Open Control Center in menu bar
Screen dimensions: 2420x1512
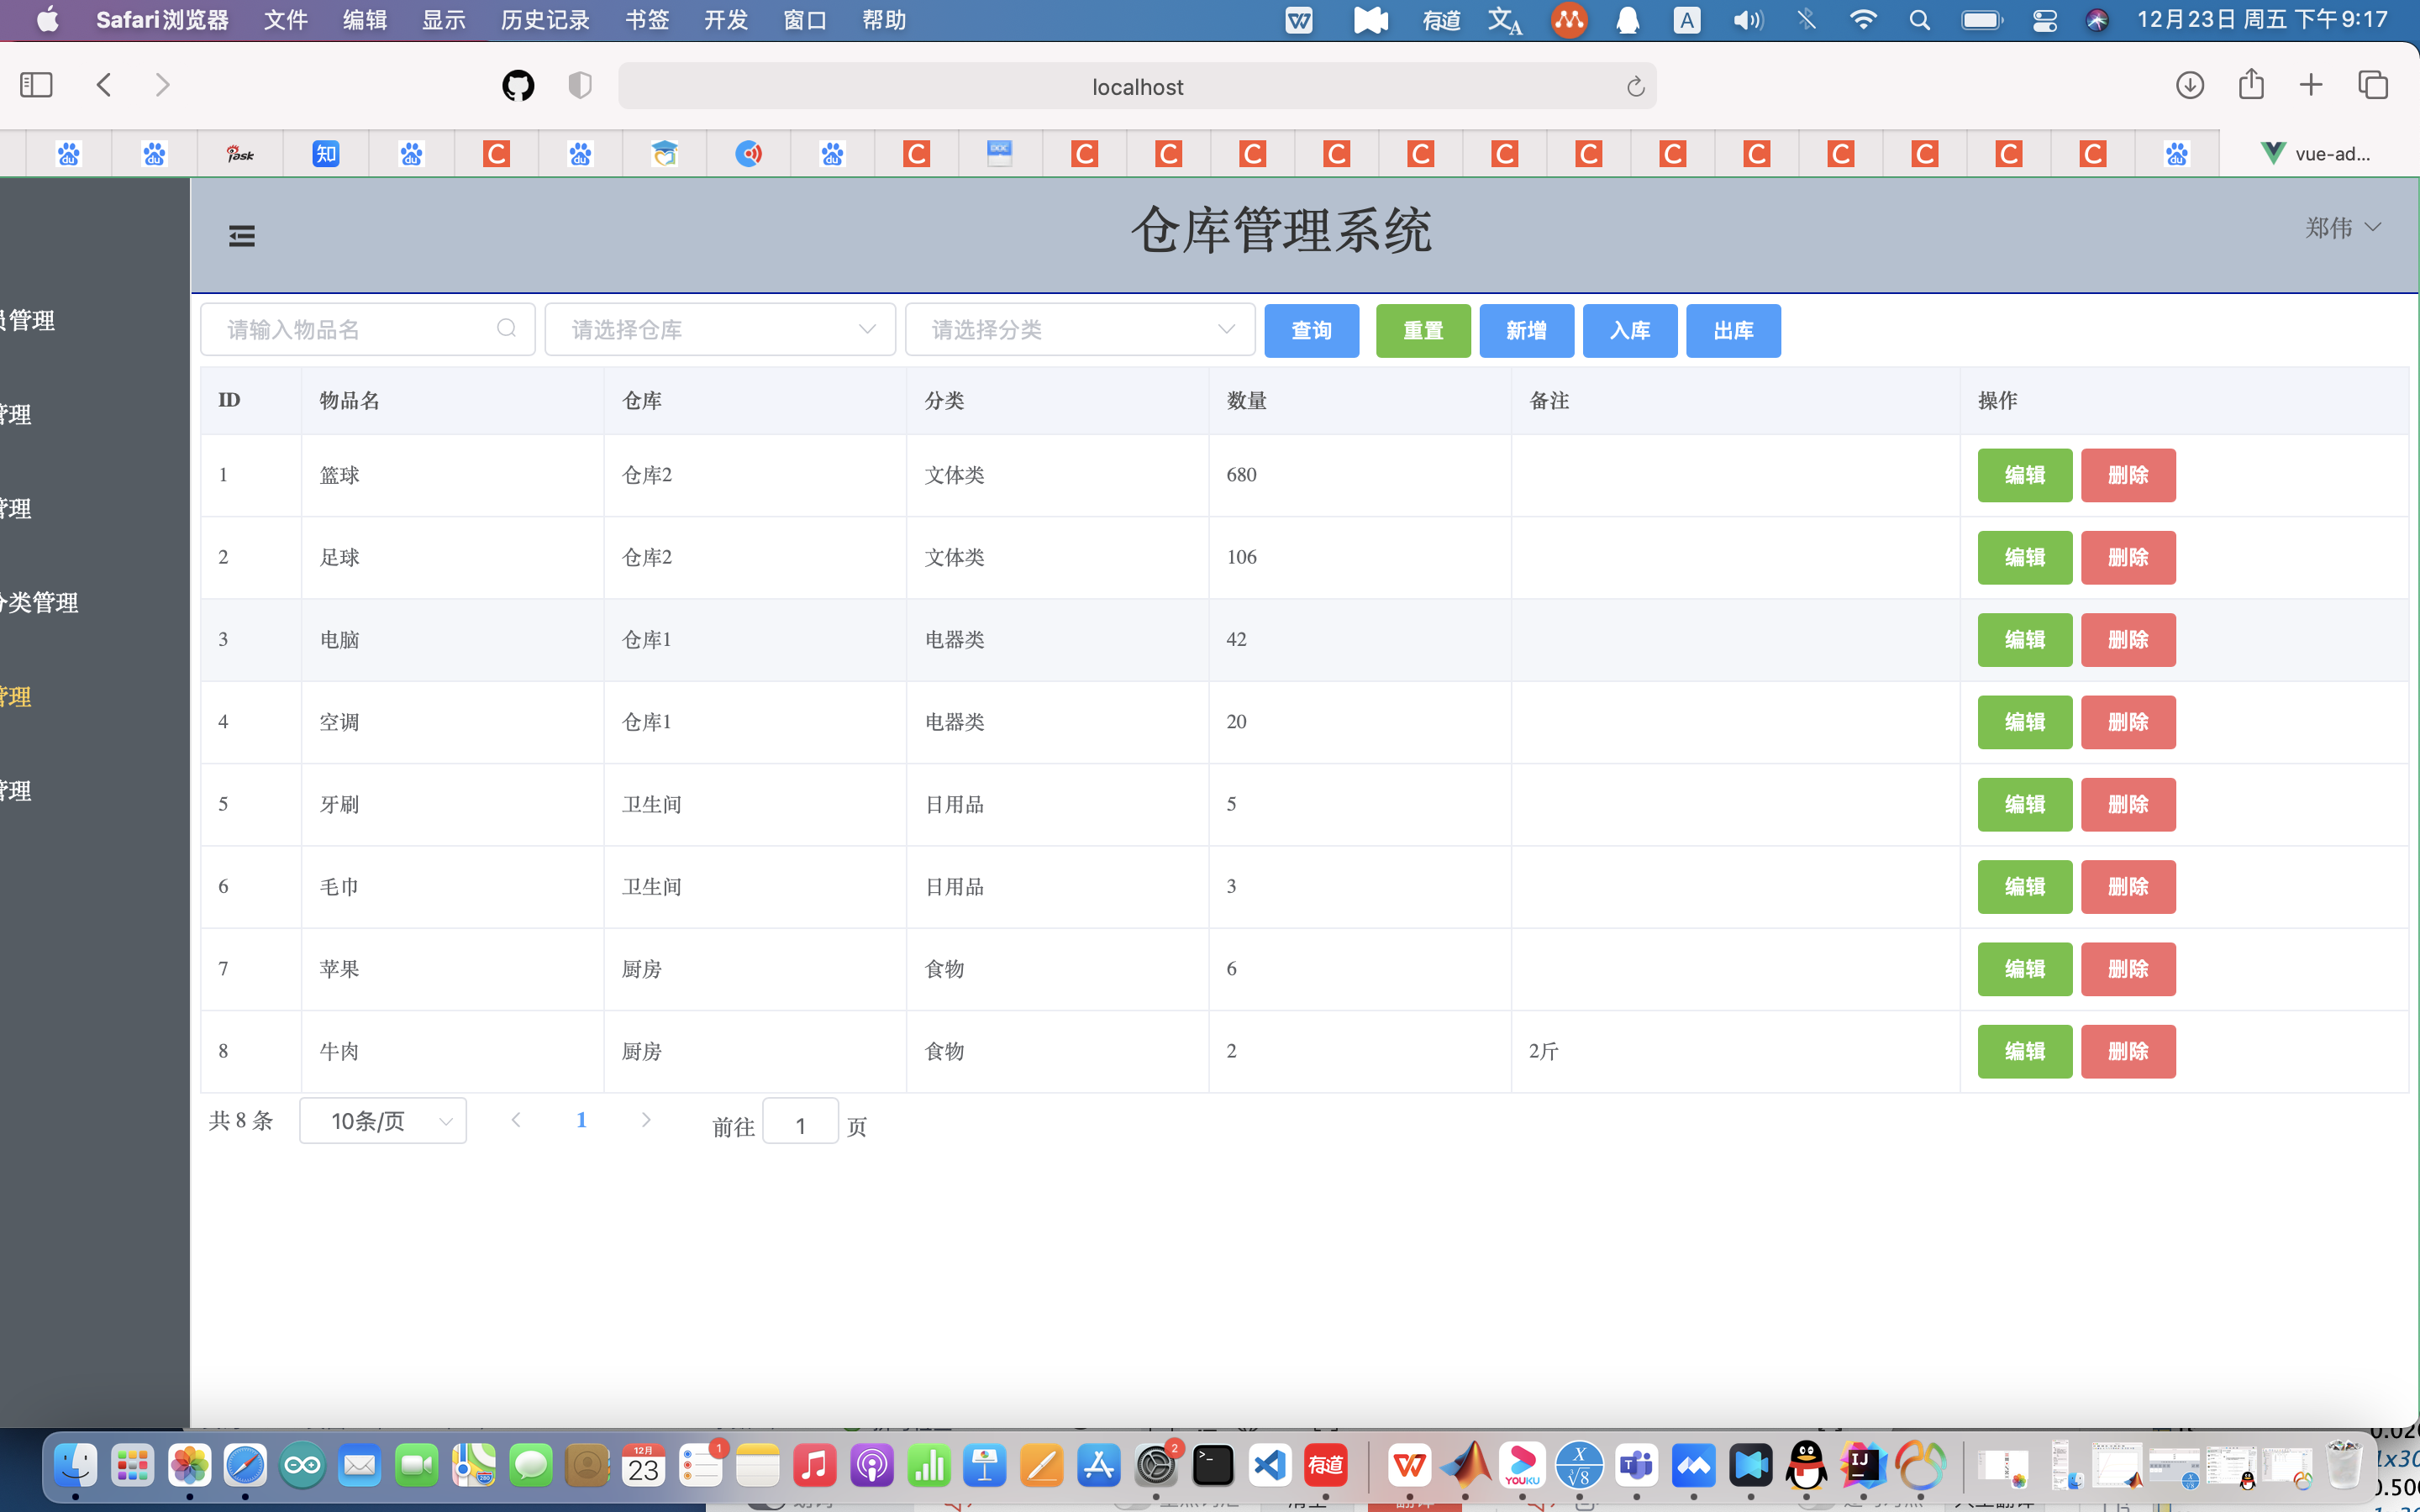[x=2044, y=20]
